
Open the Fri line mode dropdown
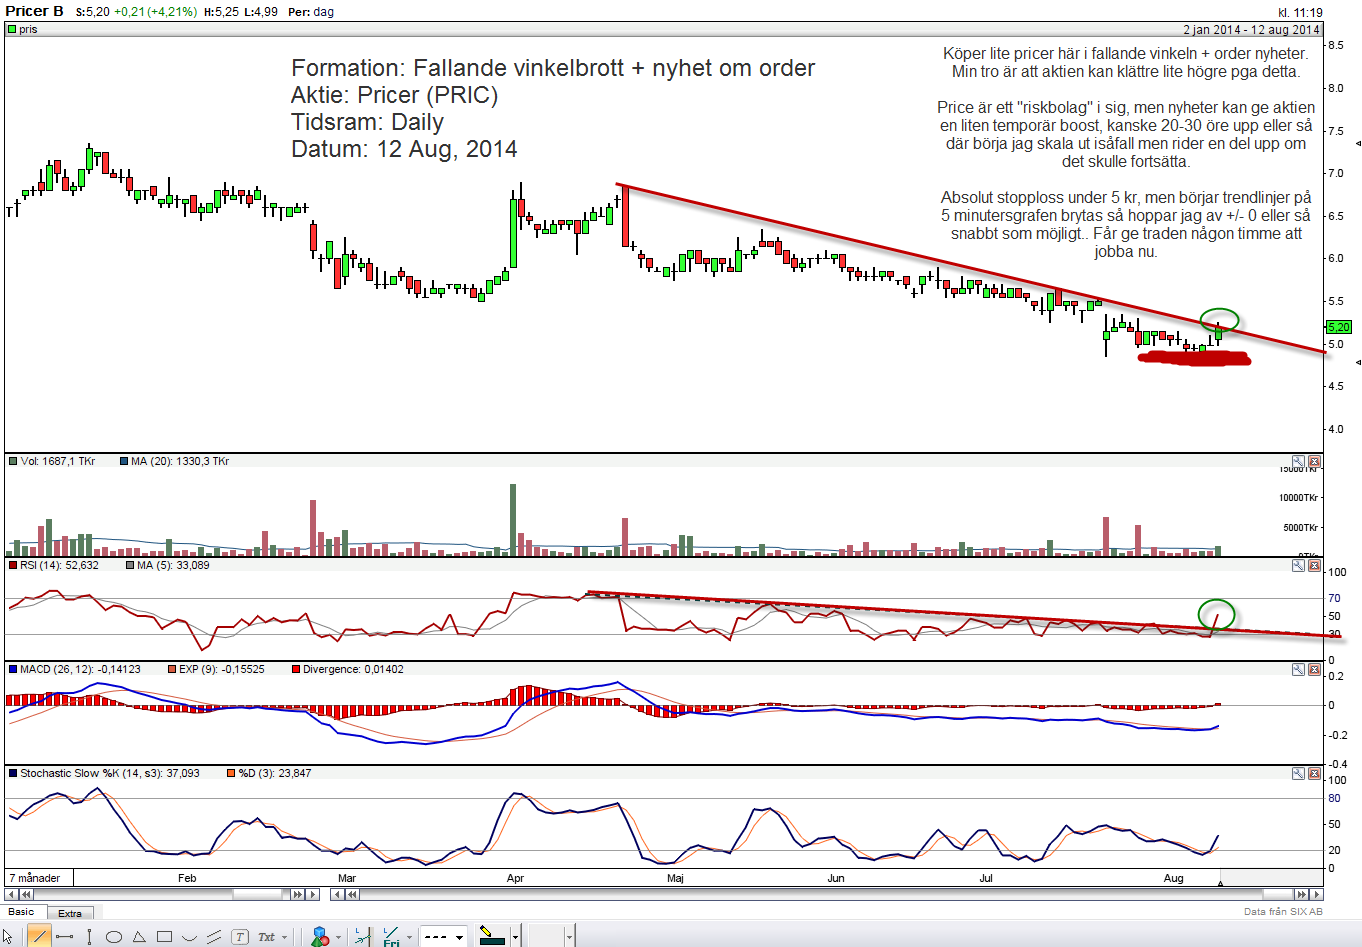coord(410,938)
